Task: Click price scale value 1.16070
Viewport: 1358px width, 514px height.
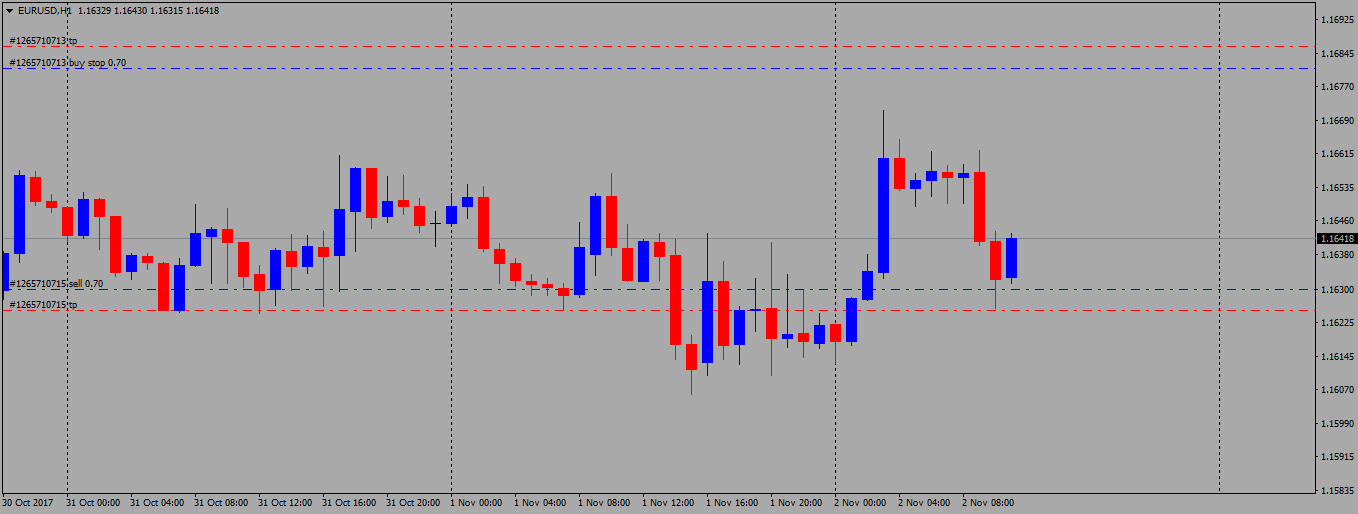Action: coord(1336,389)
